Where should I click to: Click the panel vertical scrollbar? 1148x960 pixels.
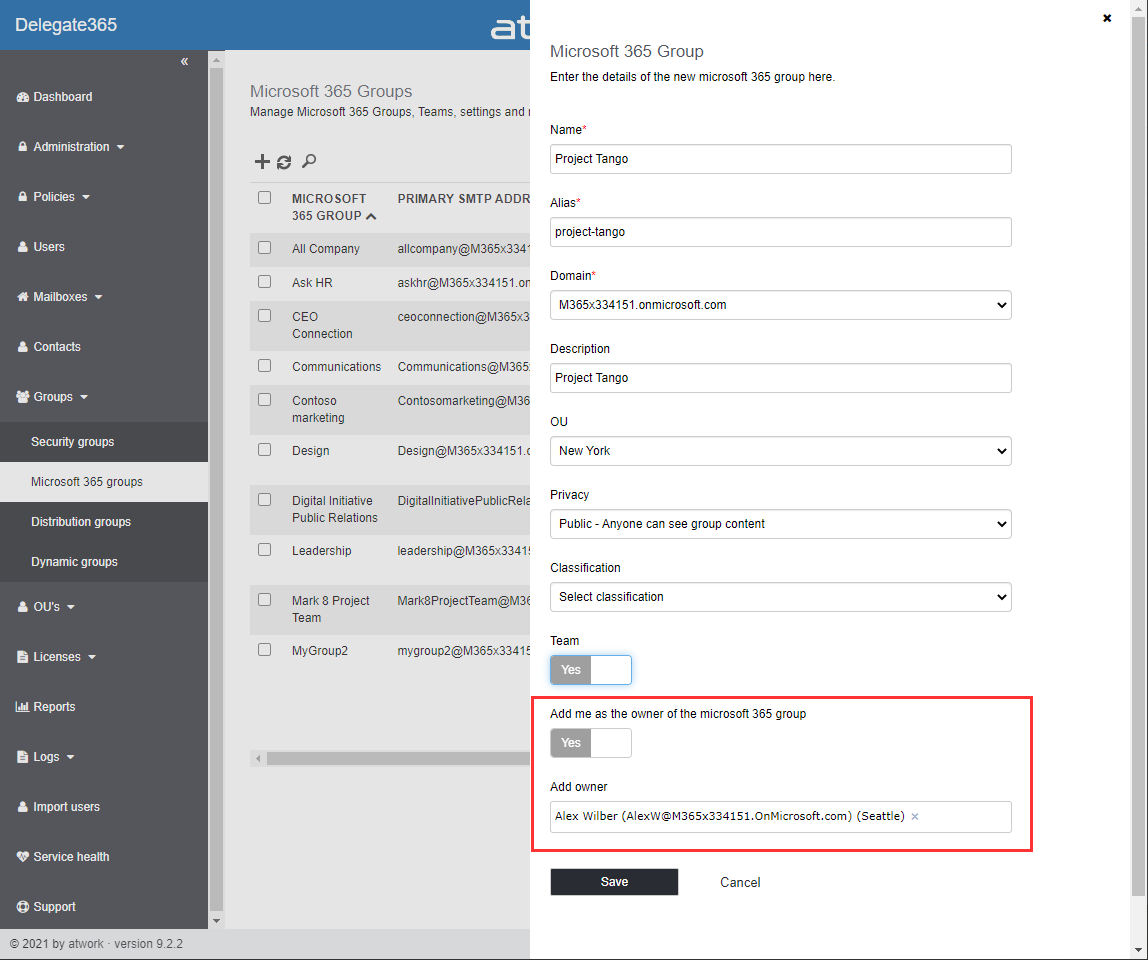tap(1138, 454)
